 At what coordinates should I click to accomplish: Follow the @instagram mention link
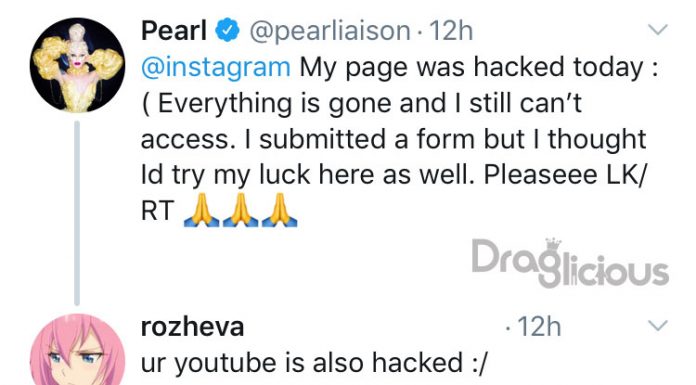pyautogui.click(x=216, y=67)
